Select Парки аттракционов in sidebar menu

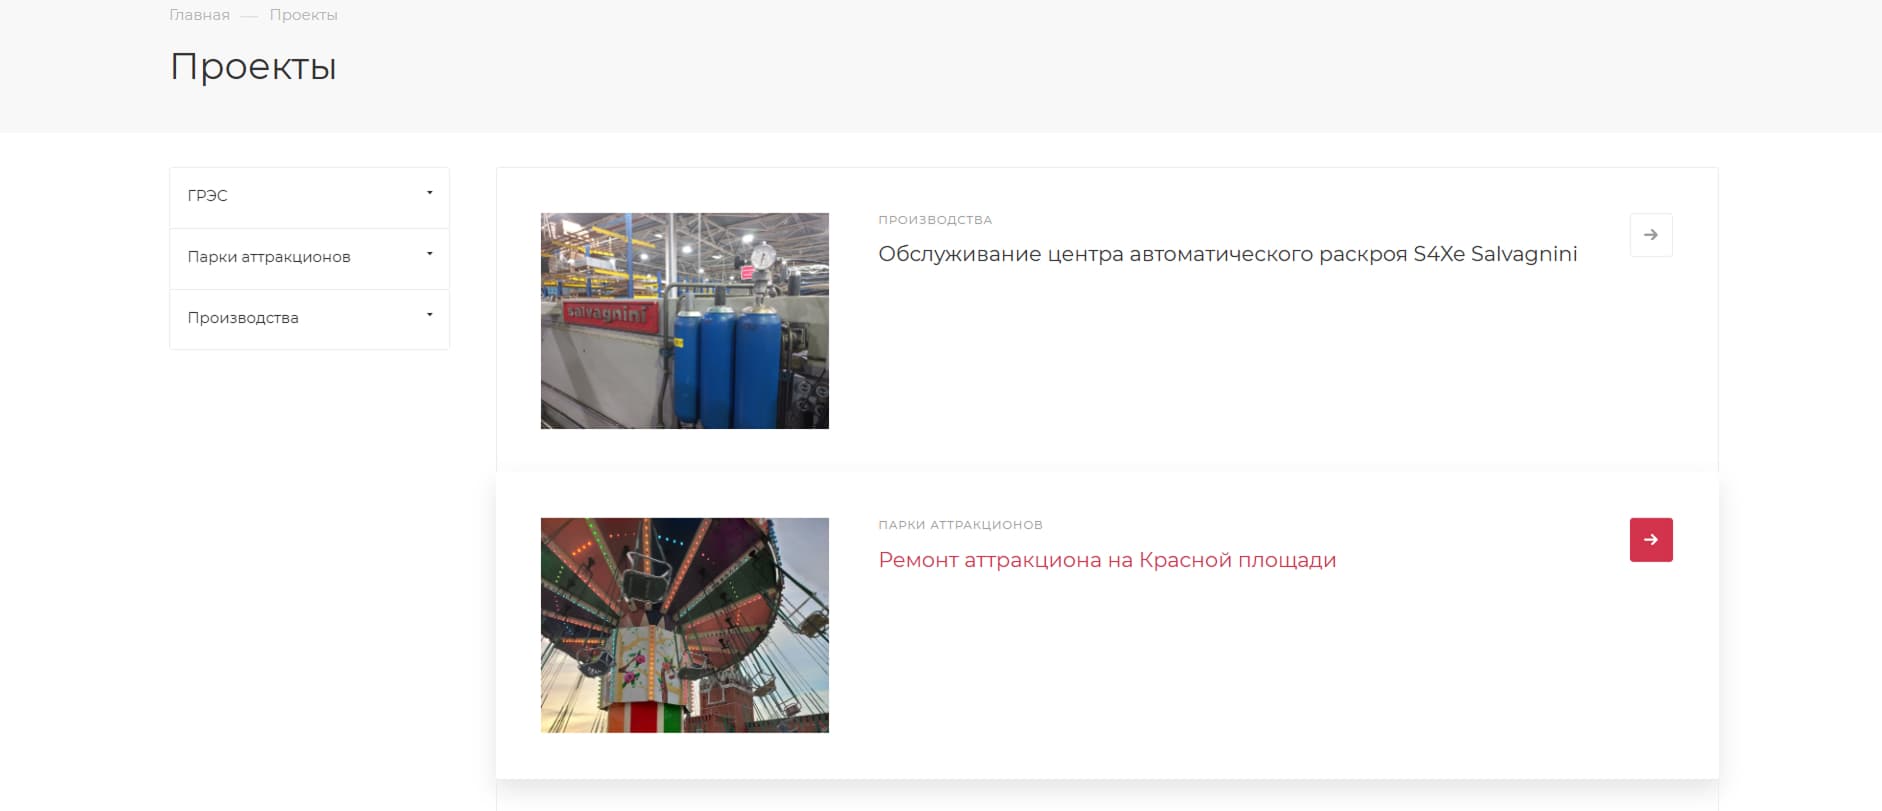[x=269, y=257]
